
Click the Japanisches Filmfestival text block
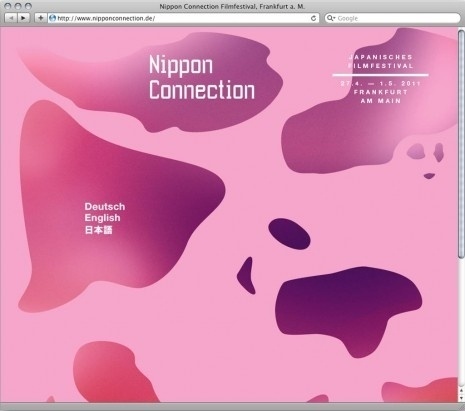point(381,62)
